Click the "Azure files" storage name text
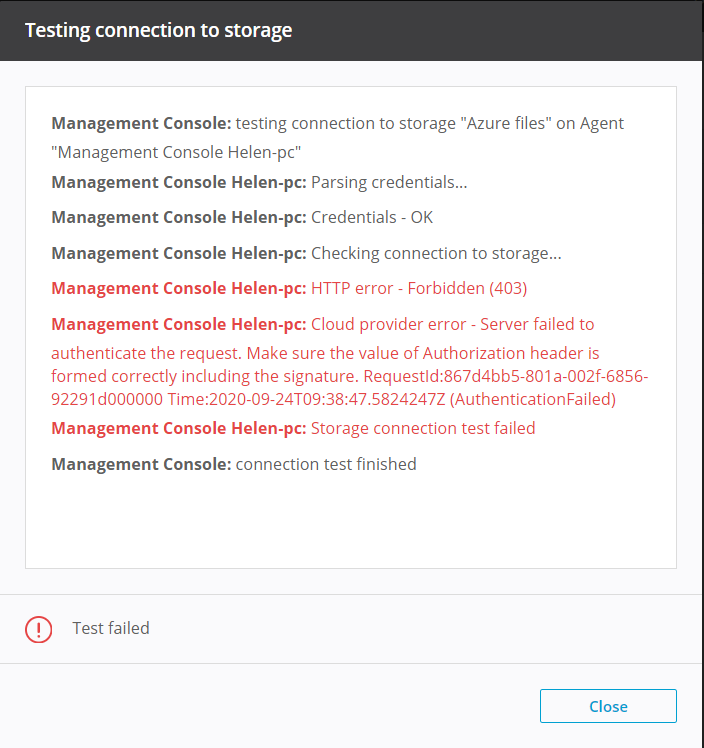 pos(507,124)
